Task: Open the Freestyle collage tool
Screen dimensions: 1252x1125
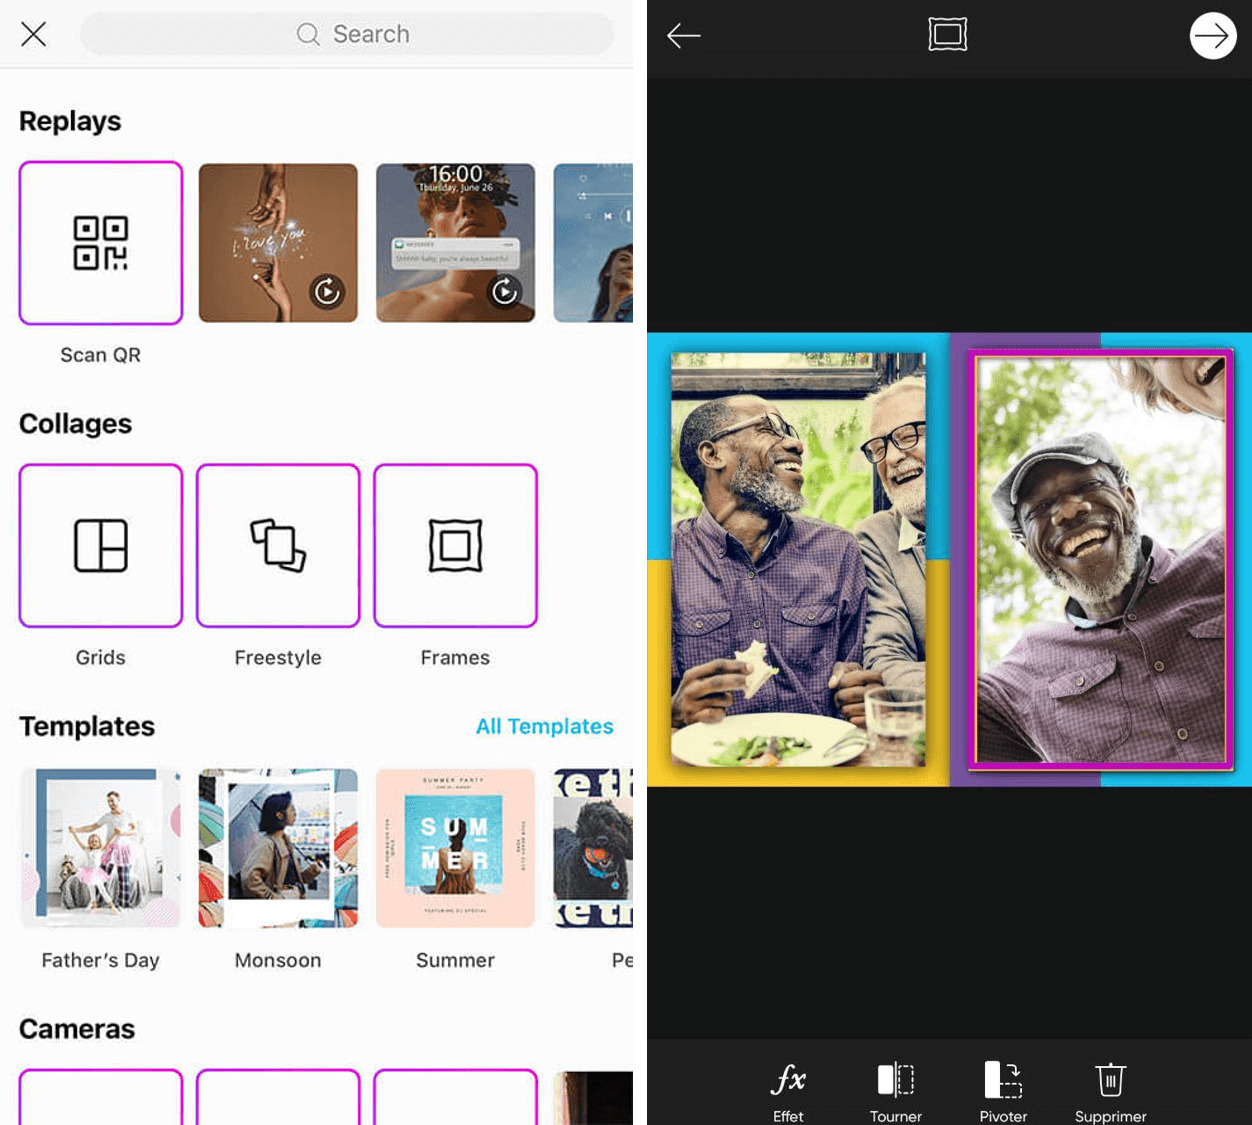Action: [277, 545]
